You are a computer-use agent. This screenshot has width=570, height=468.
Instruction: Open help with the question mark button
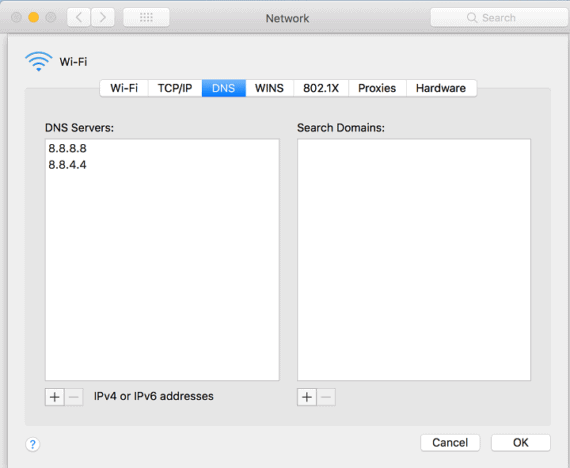(x=32, y=444)
